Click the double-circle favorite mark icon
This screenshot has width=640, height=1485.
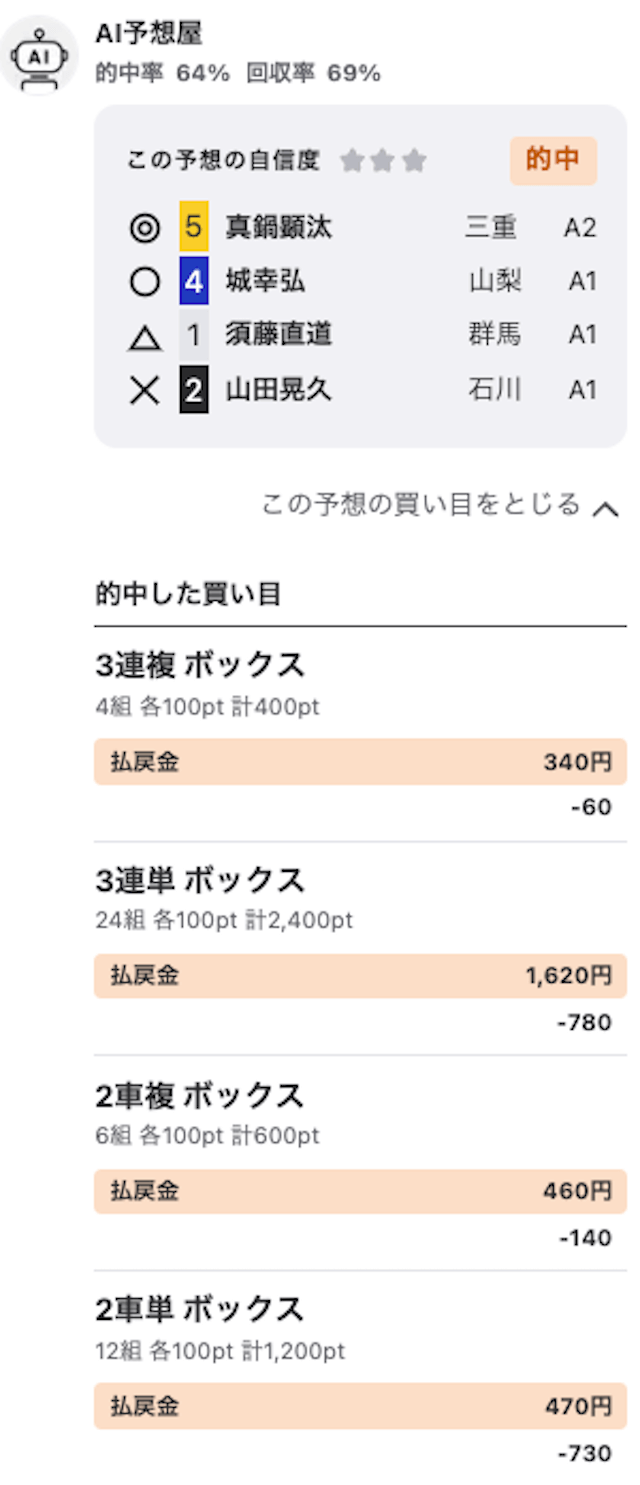[145, 228]
